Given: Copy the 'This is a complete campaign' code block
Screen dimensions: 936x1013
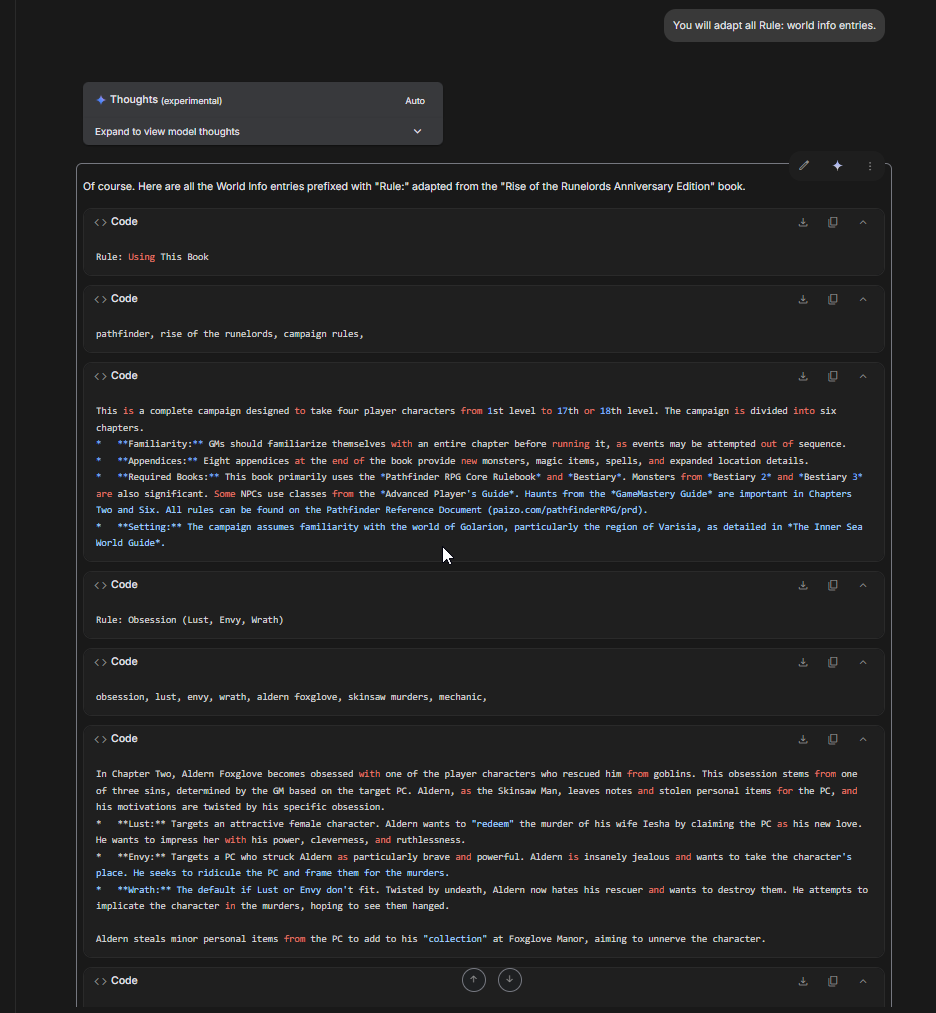Looking at the screenshot, I should point(833,376).
